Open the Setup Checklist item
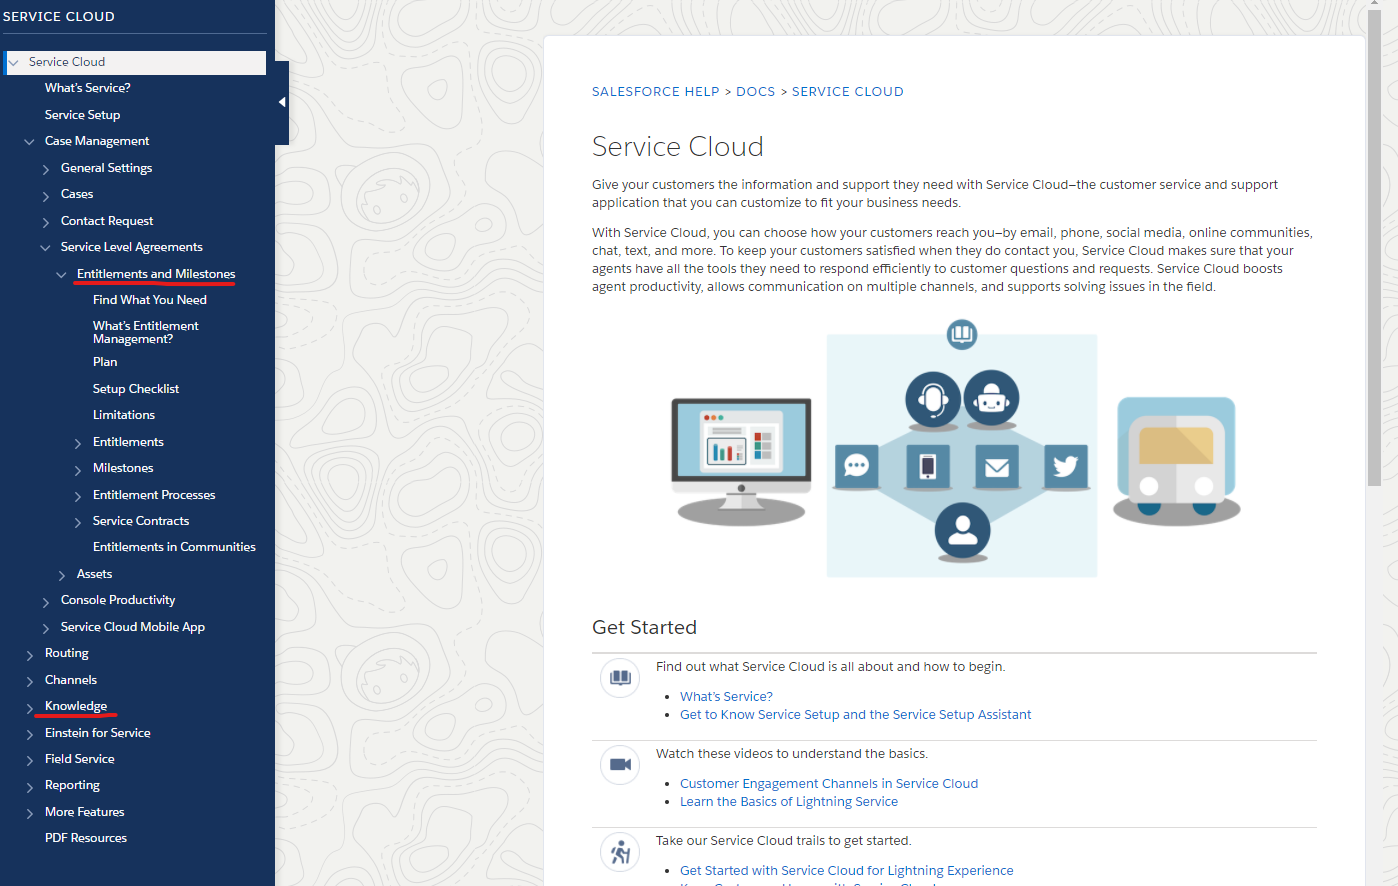 136,389
